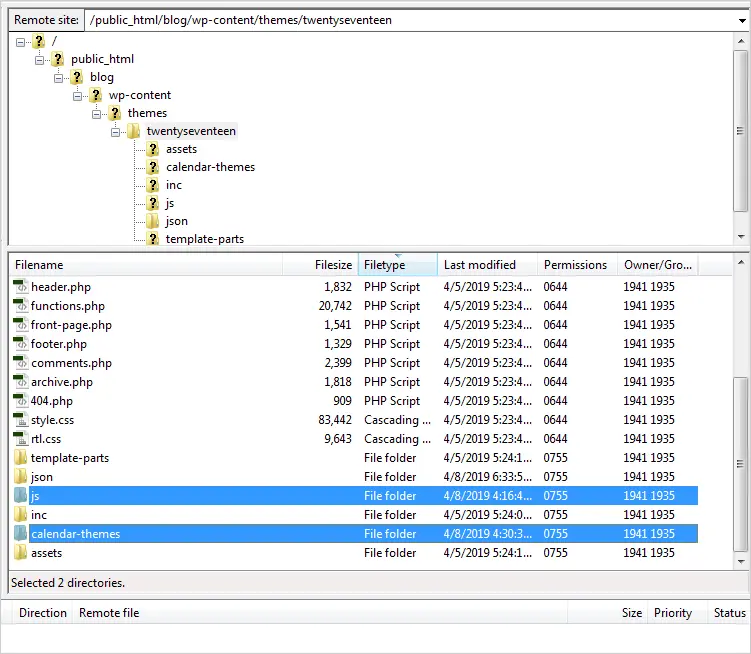Click the 404.php file icon

21,401
